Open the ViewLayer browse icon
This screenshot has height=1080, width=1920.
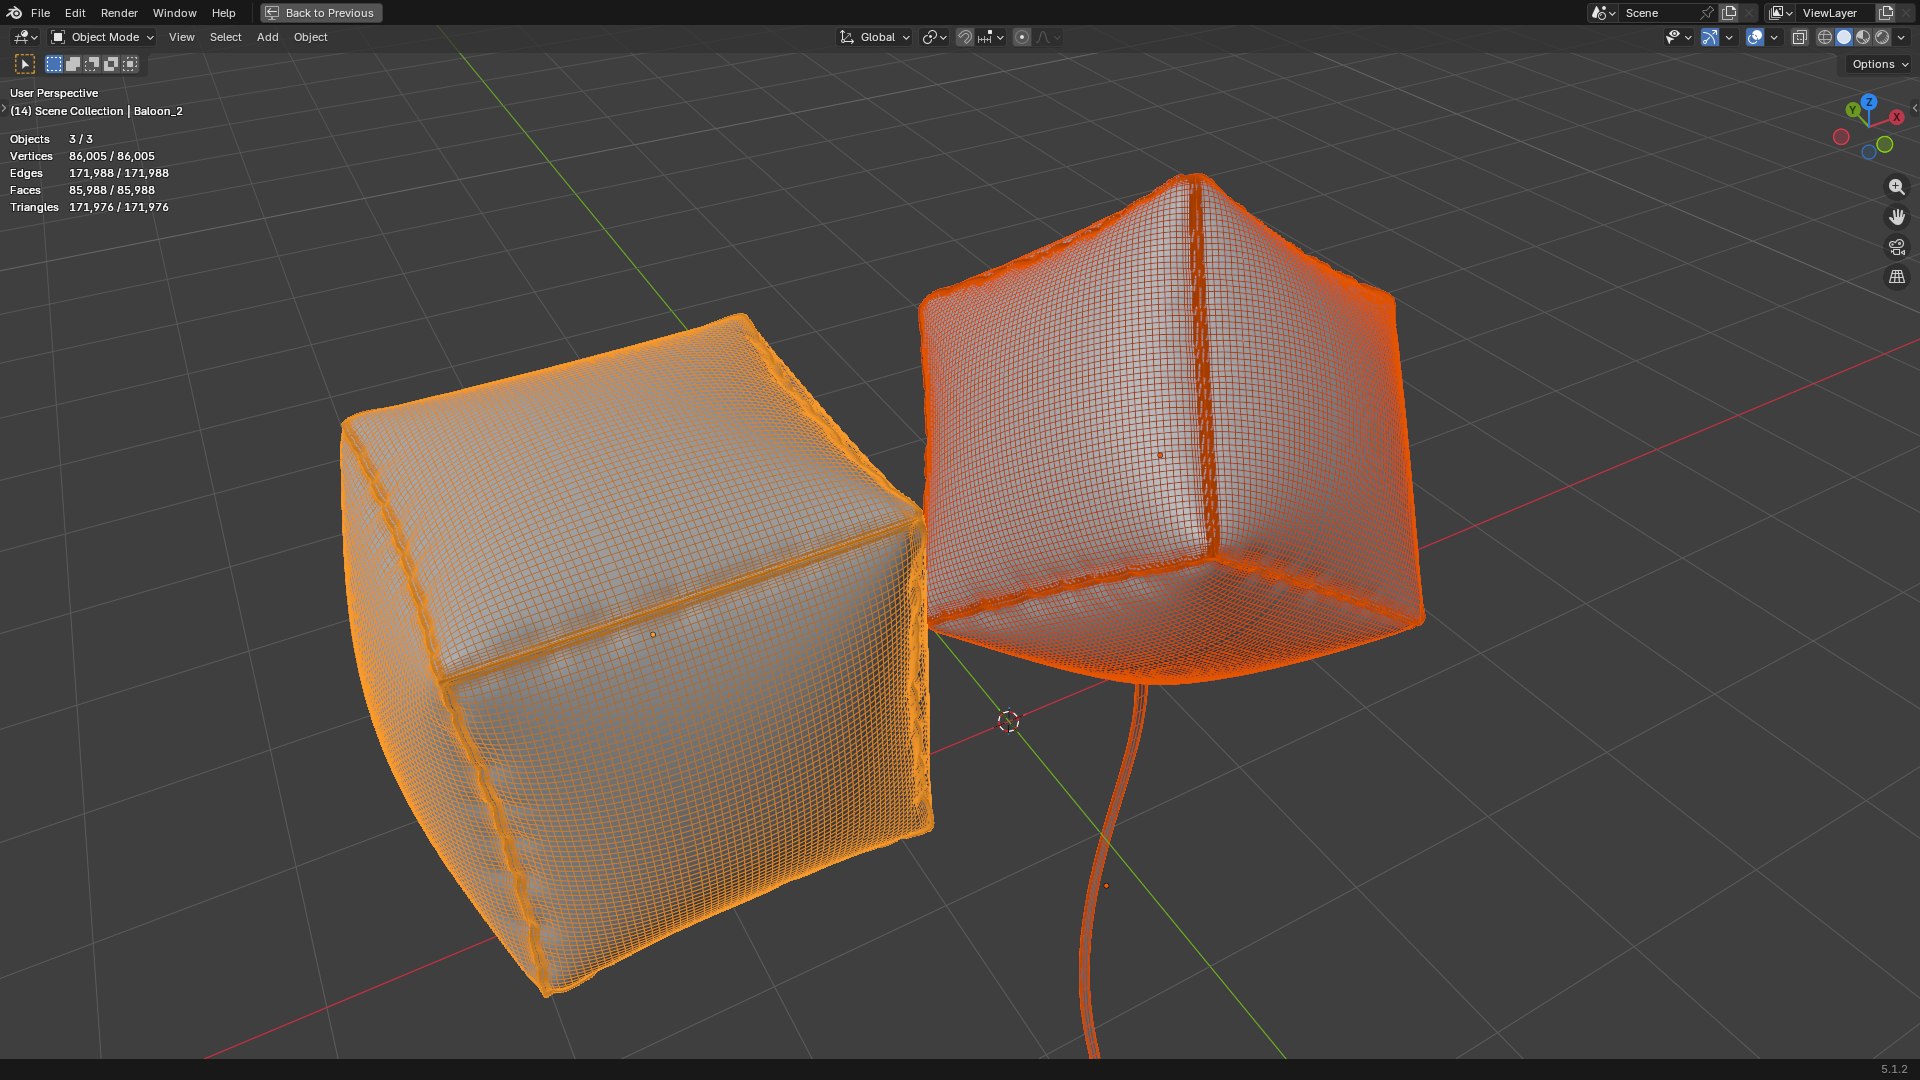[x=1781, y=13]
